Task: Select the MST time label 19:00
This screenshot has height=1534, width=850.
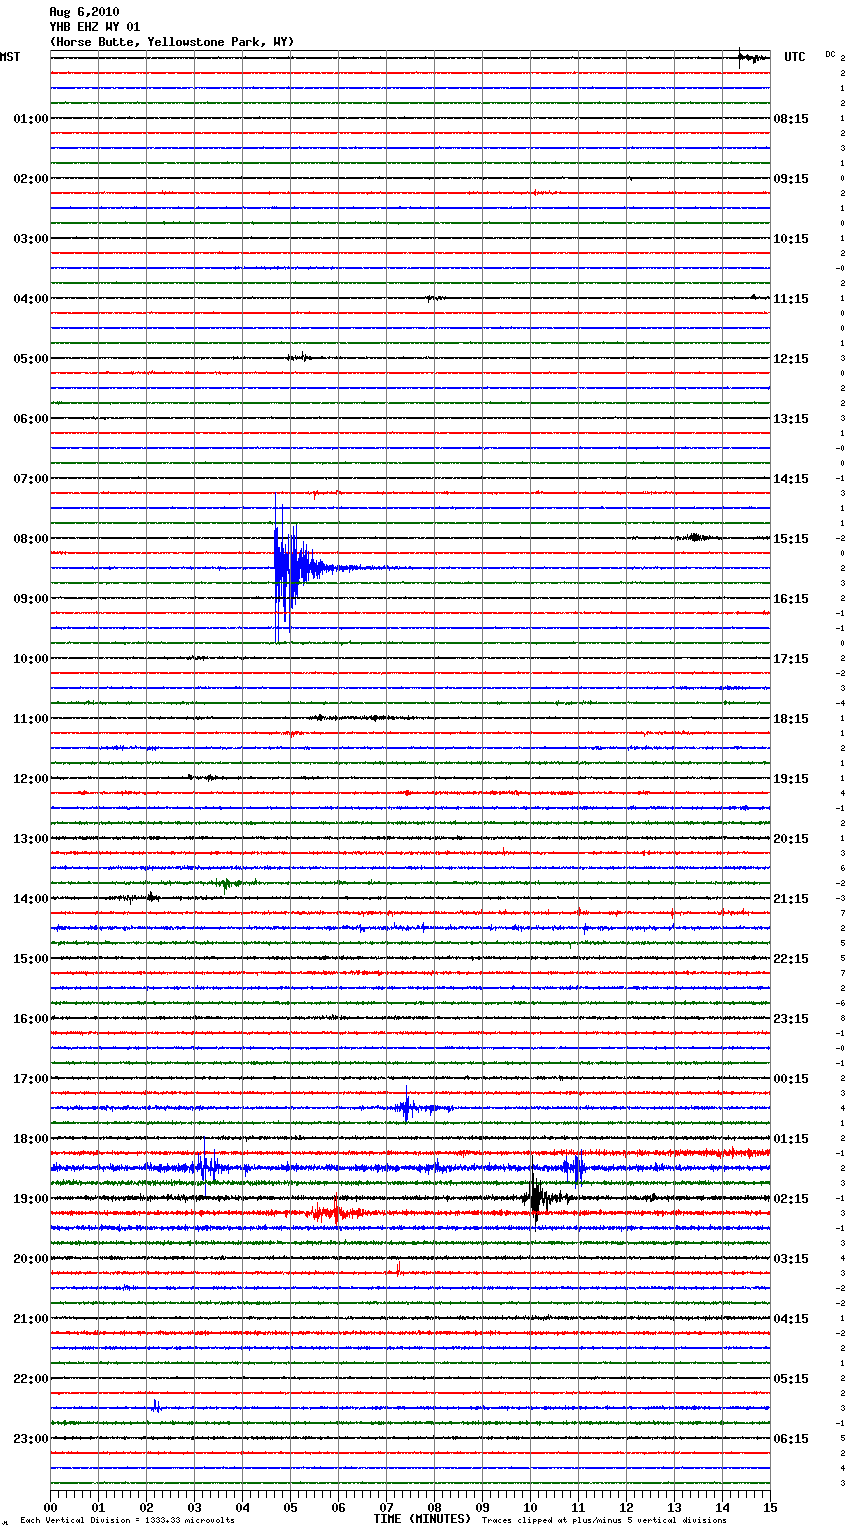Action: click(x=30, y=1199)
